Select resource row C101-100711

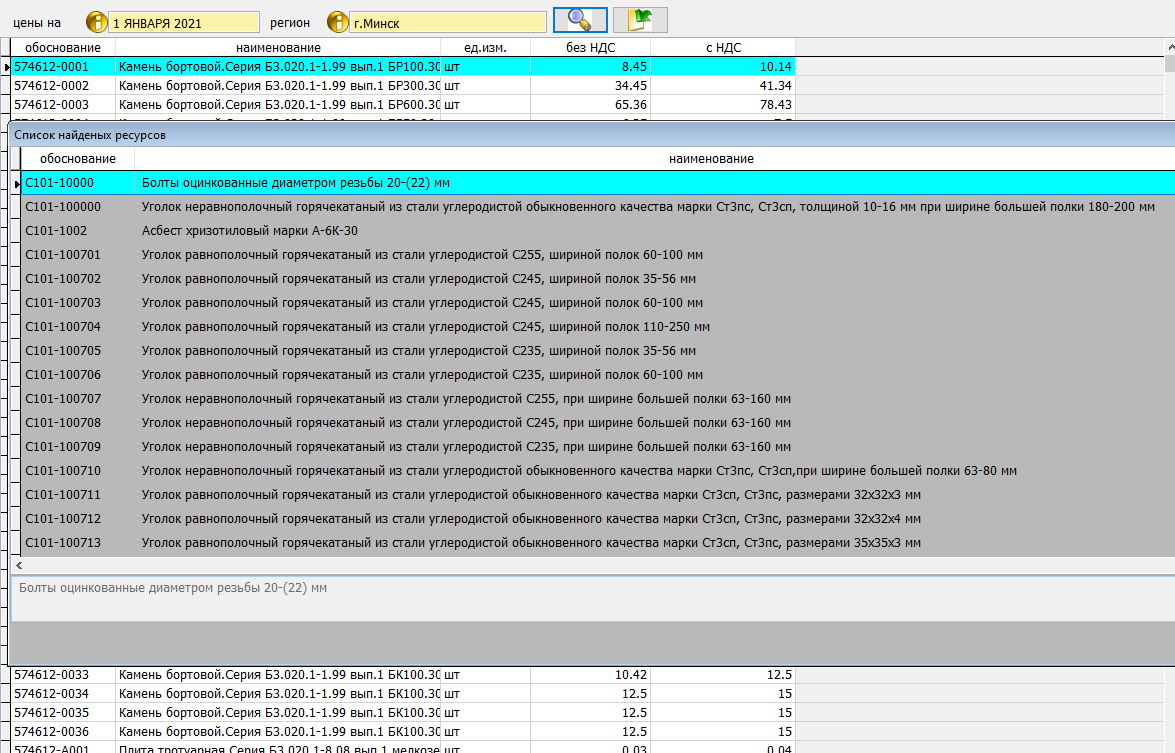[x=598, y=495]
